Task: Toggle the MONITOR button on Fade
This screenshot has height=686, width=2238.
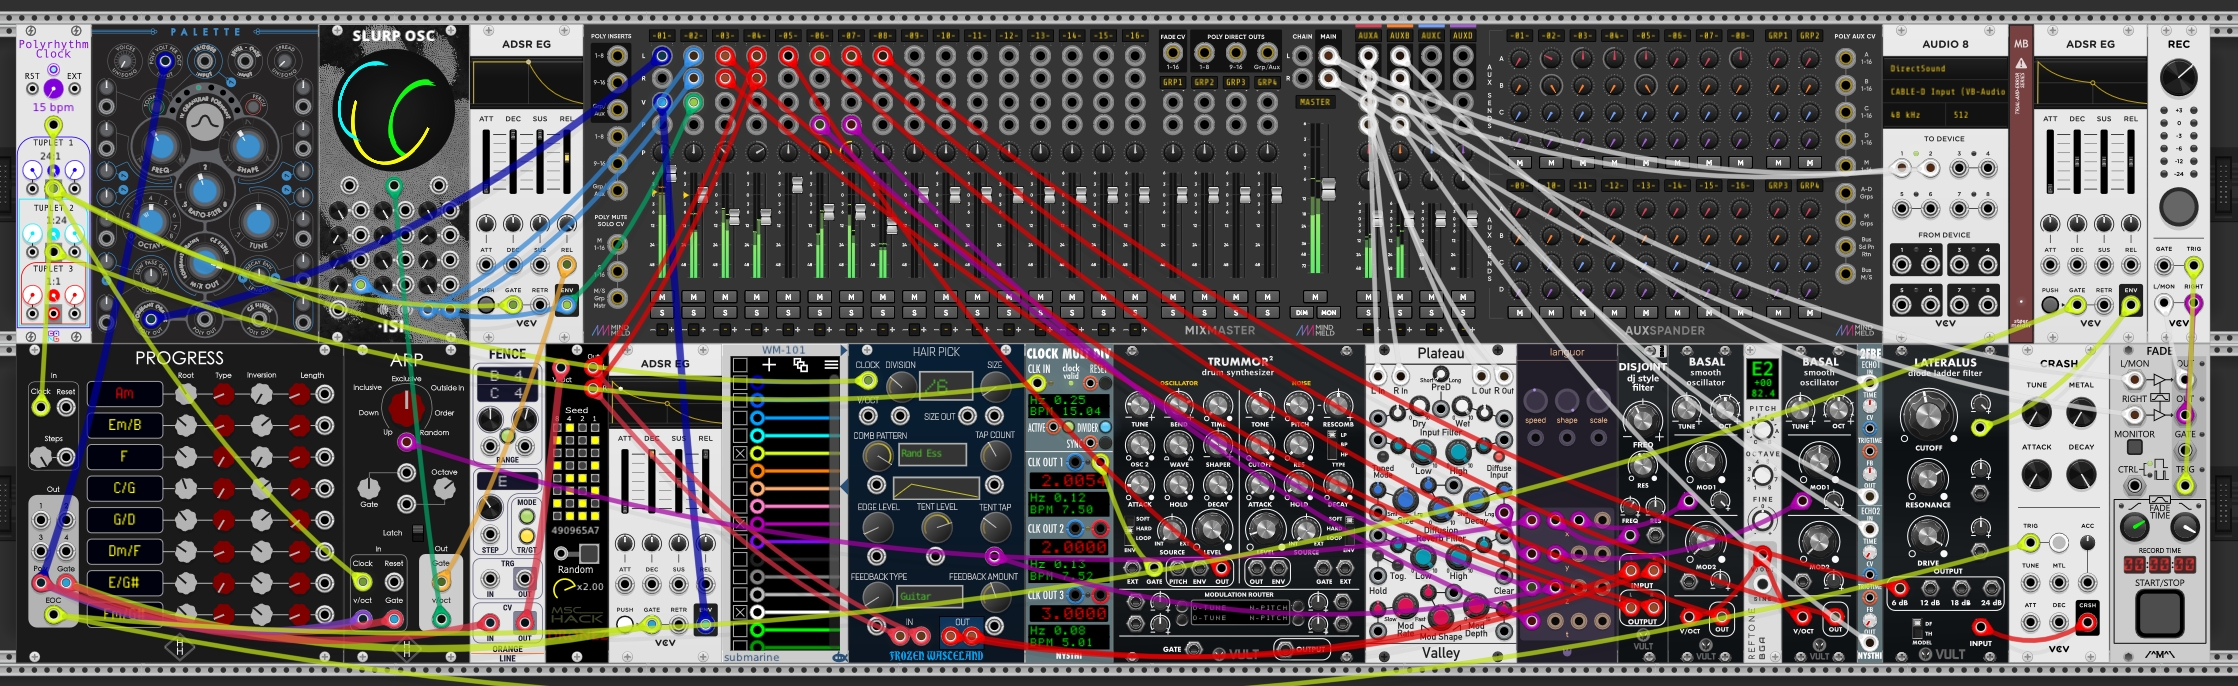Action: tap(2134, 448)
